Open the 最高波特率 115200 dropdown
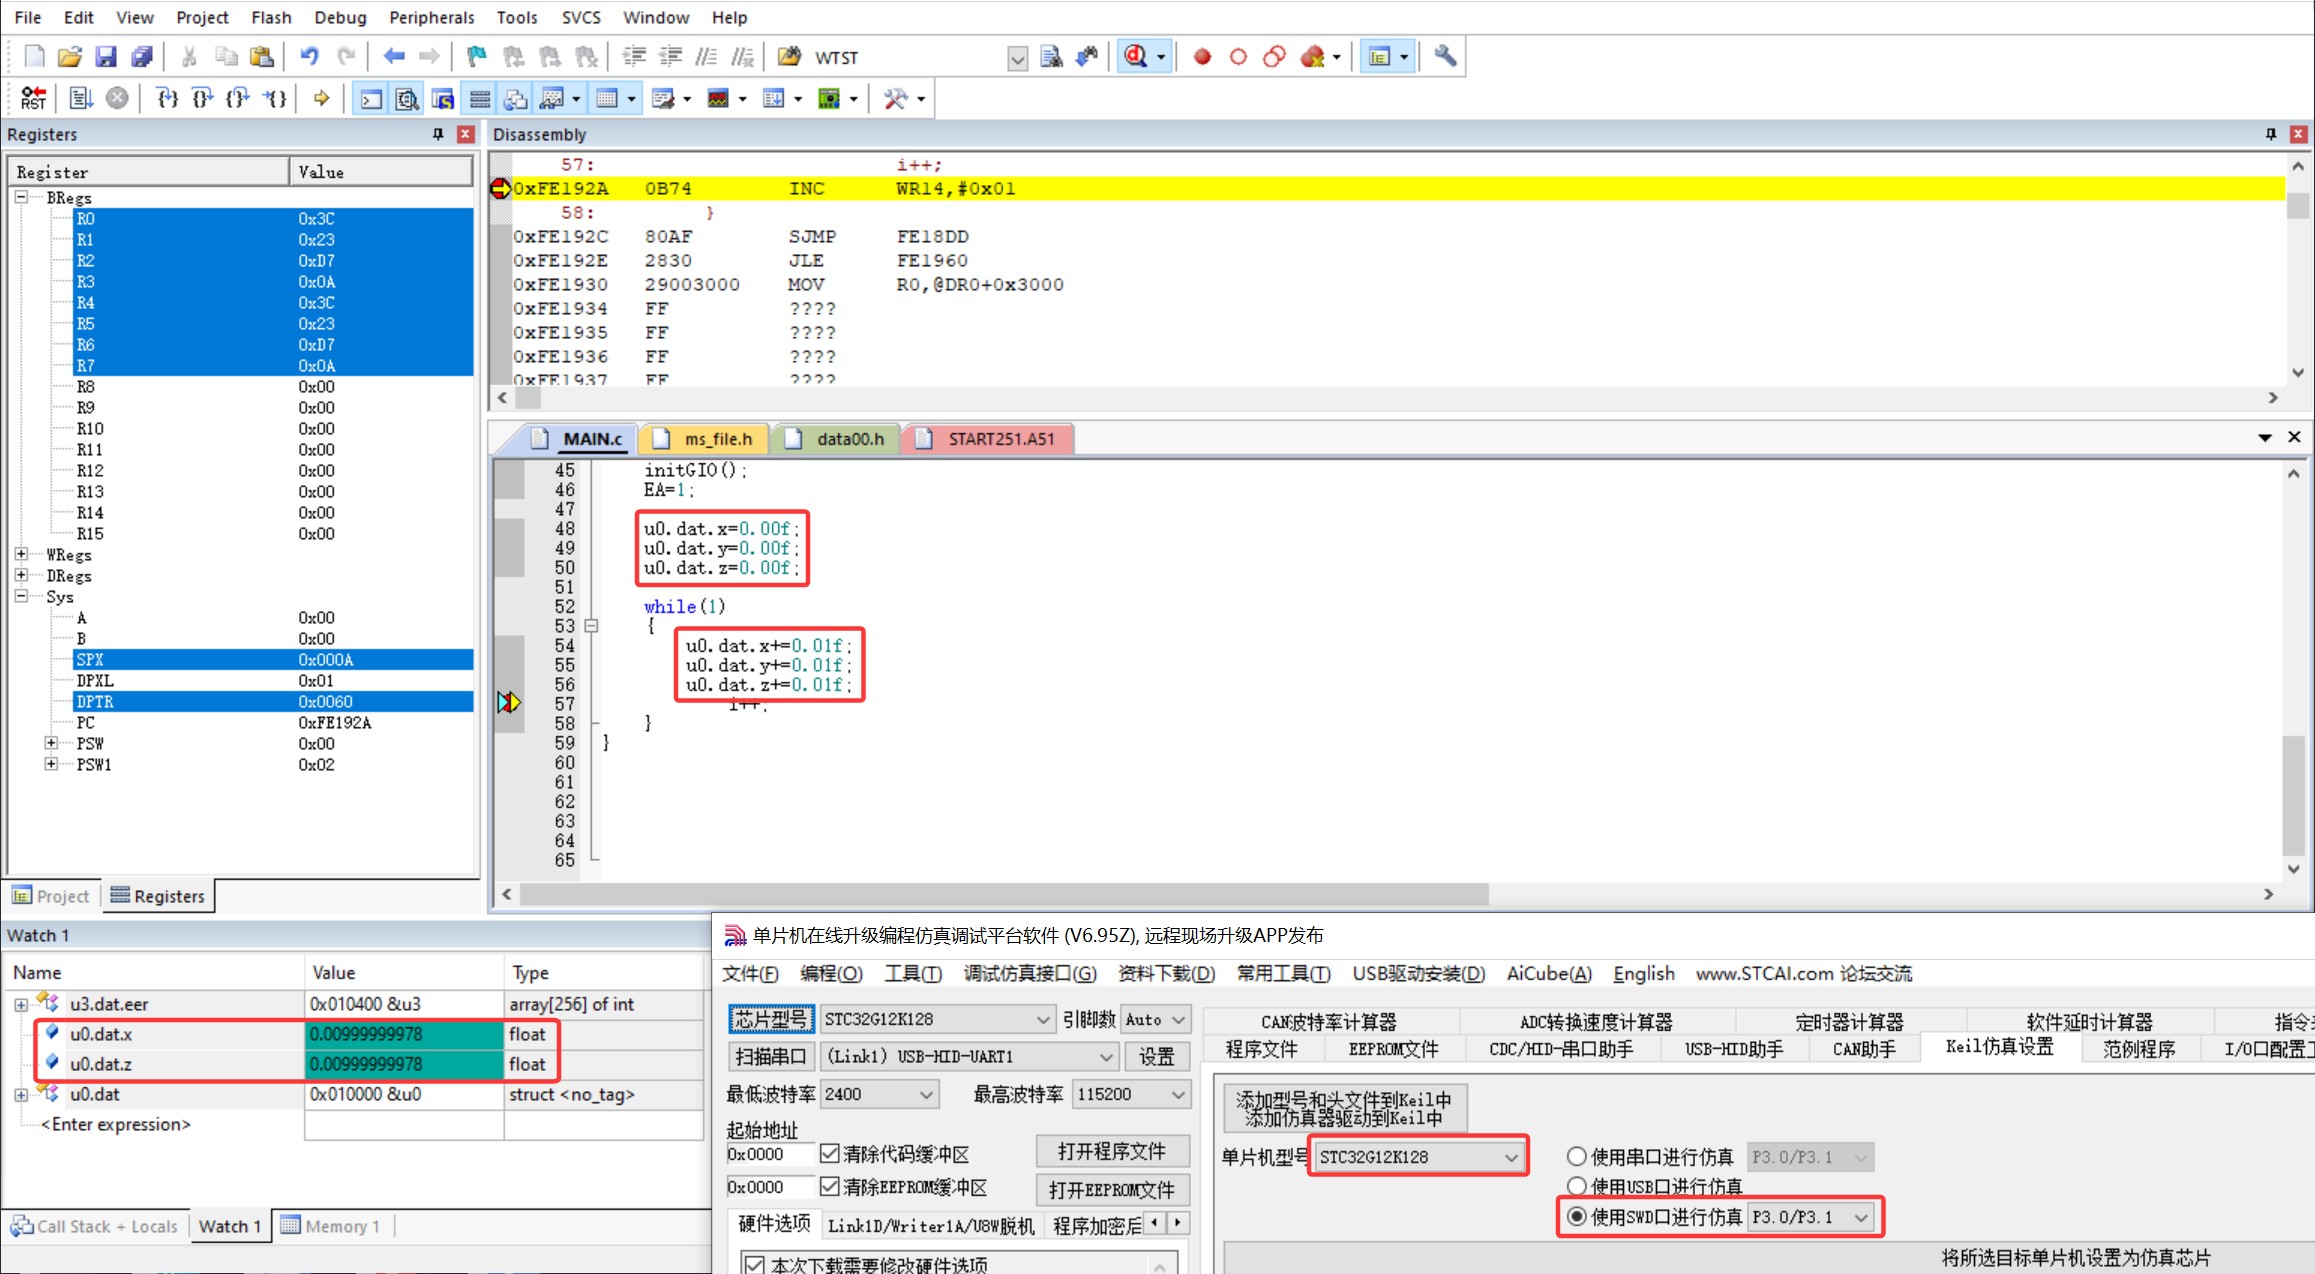The image size is (2315, 1274). 1130,1094
